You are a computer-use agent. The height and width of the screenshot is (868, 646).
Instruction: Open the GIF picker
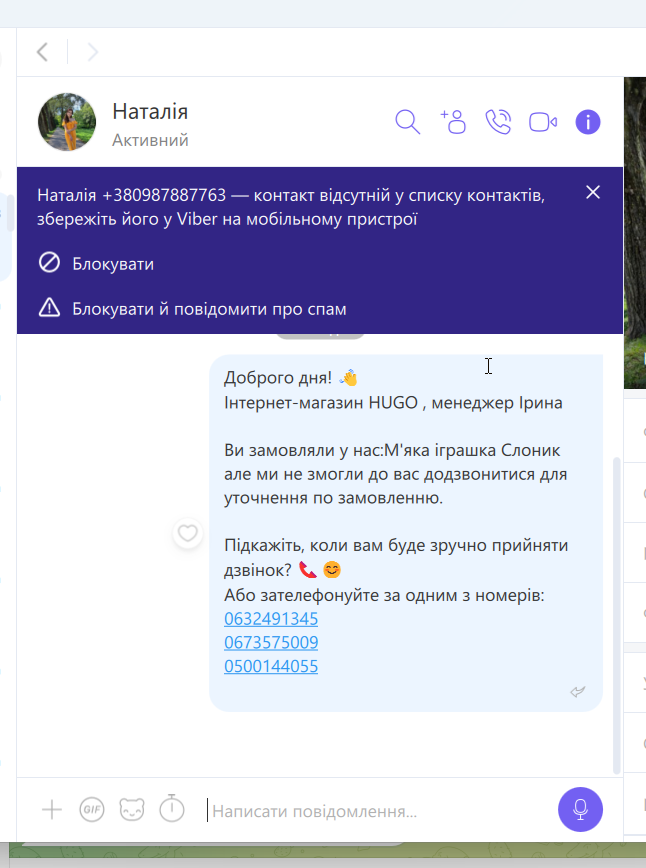(x=92, y=810)
